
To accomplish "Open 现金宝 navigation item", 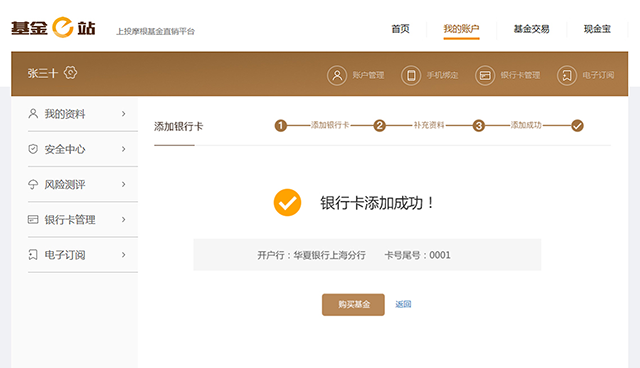I will [597, 29].
